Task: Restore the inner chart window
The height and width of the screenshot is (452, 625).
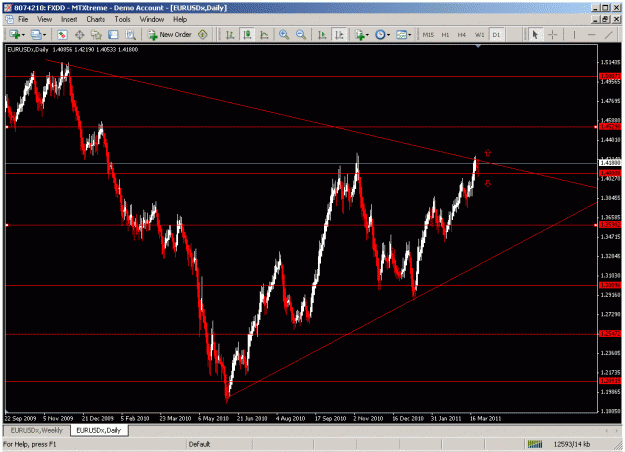Action: coord(605,19)
